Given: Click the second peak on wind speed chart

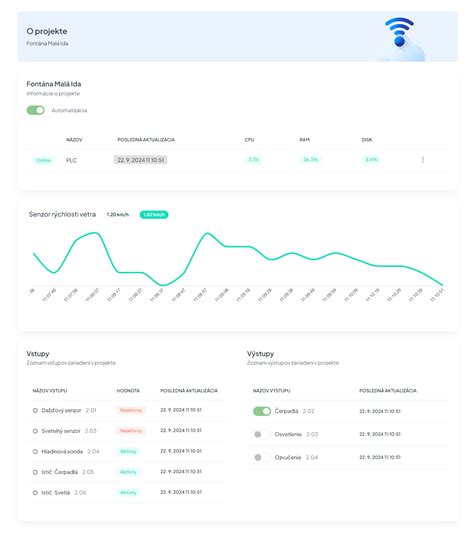Looking at the screenshot, I should pos(207,233).
